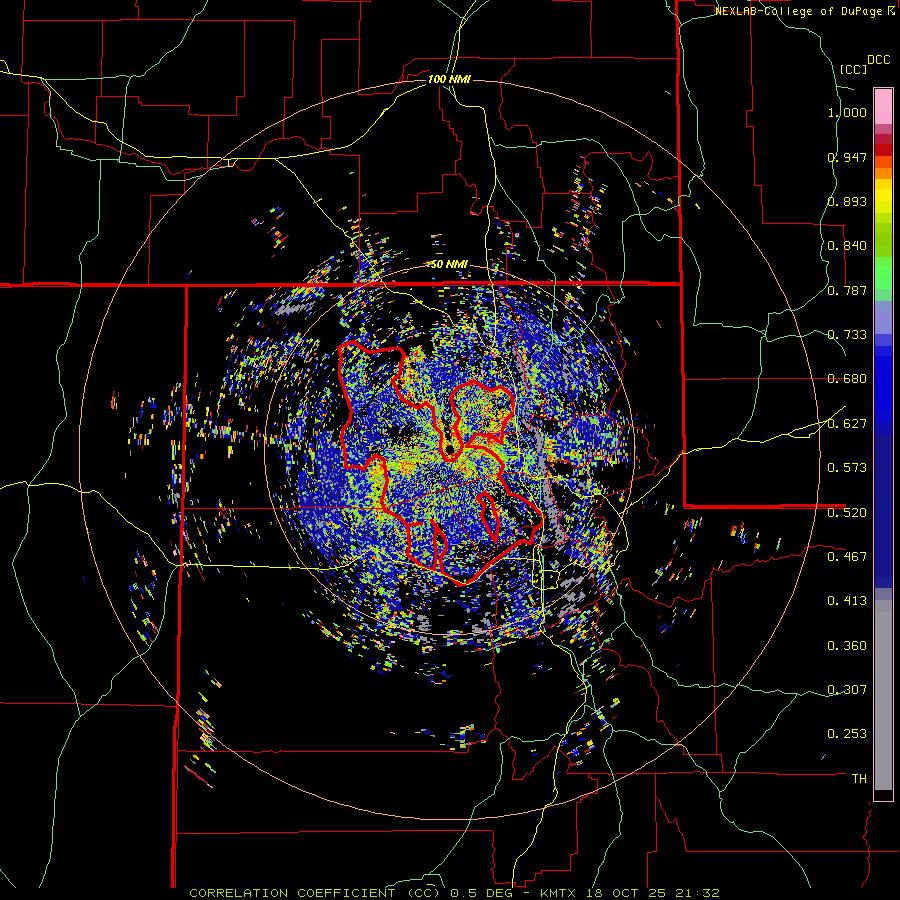Image resolution: width=900 pixels, height=900 pixels.
Task: Click the CORRELATION COEFFICIENT (CC) caption text
Action: [315, 893]
